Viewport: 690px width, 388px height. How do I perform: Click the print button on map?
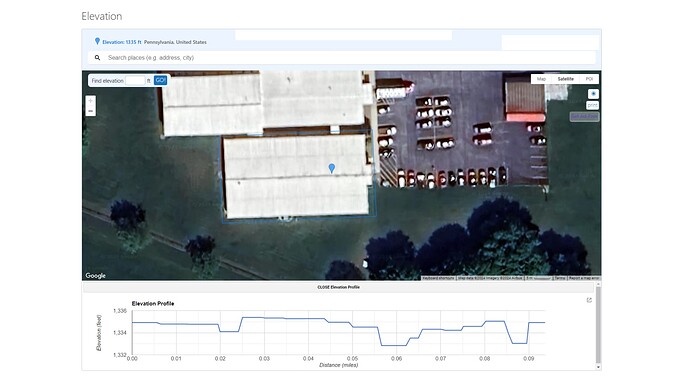click(593, 106)
